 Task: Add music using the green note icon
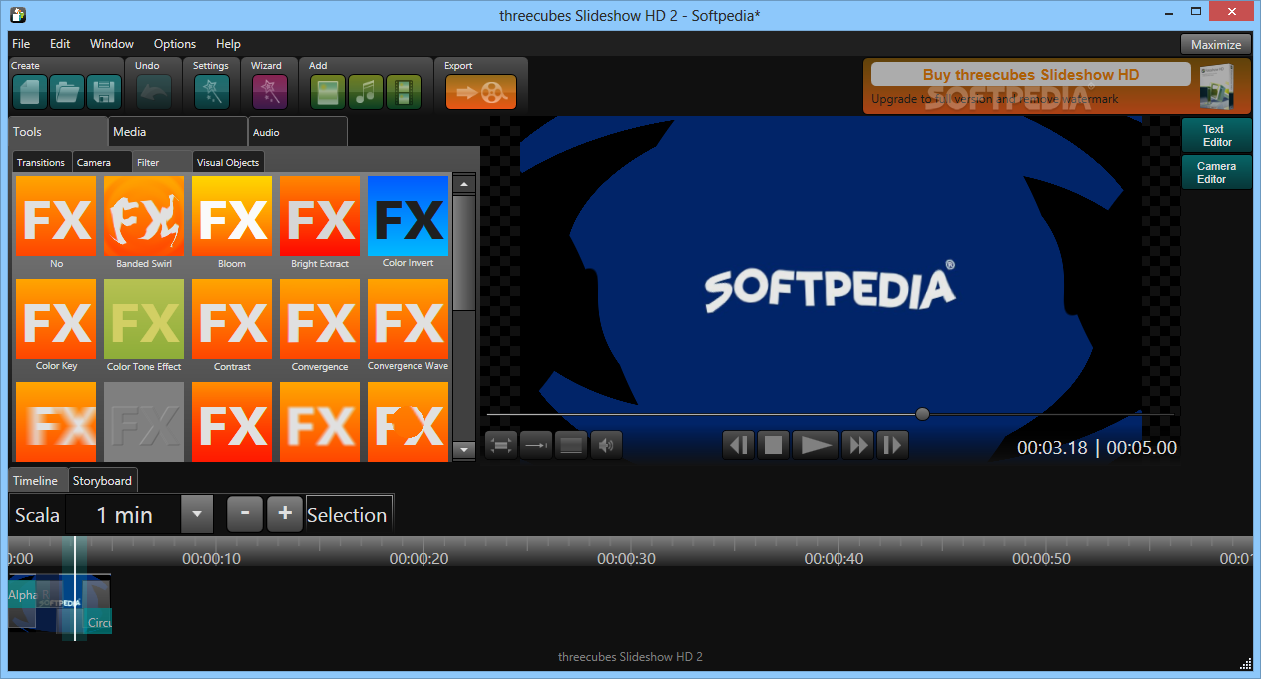366,92
